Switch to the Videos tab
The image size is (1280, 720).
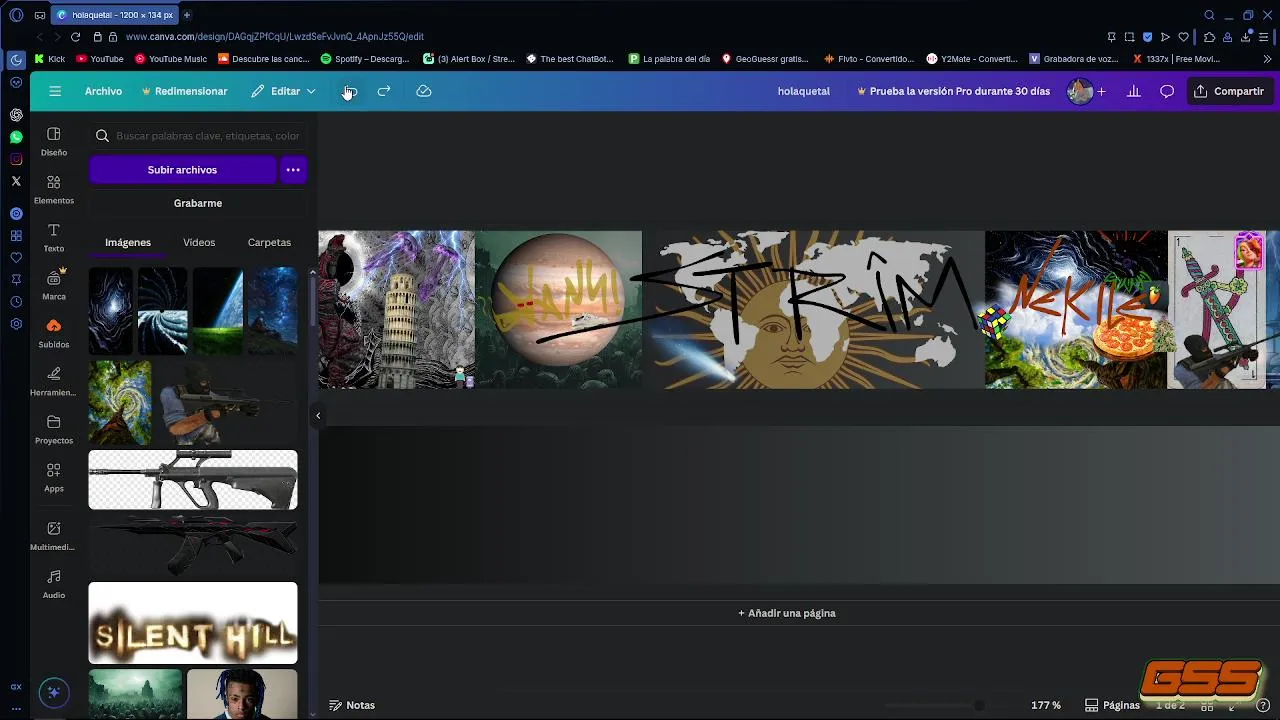pos(199,242)
